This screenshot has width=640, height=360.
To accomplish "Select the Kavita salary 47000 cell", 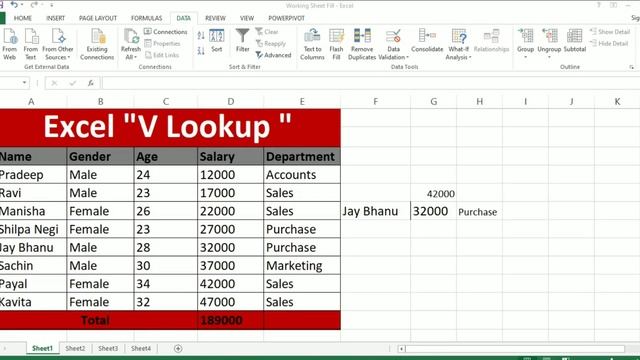I will [230, 302].
